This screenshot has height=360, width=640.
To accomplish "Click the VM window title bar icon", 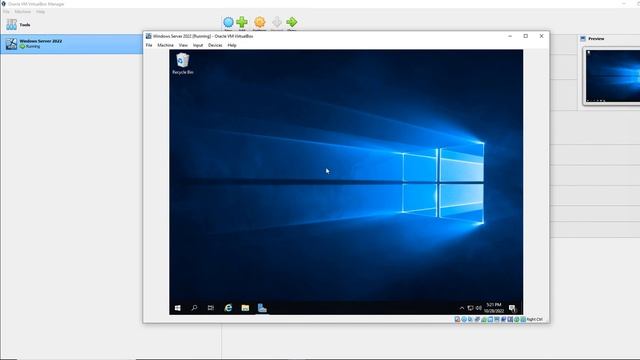I will tap(149, 36).
